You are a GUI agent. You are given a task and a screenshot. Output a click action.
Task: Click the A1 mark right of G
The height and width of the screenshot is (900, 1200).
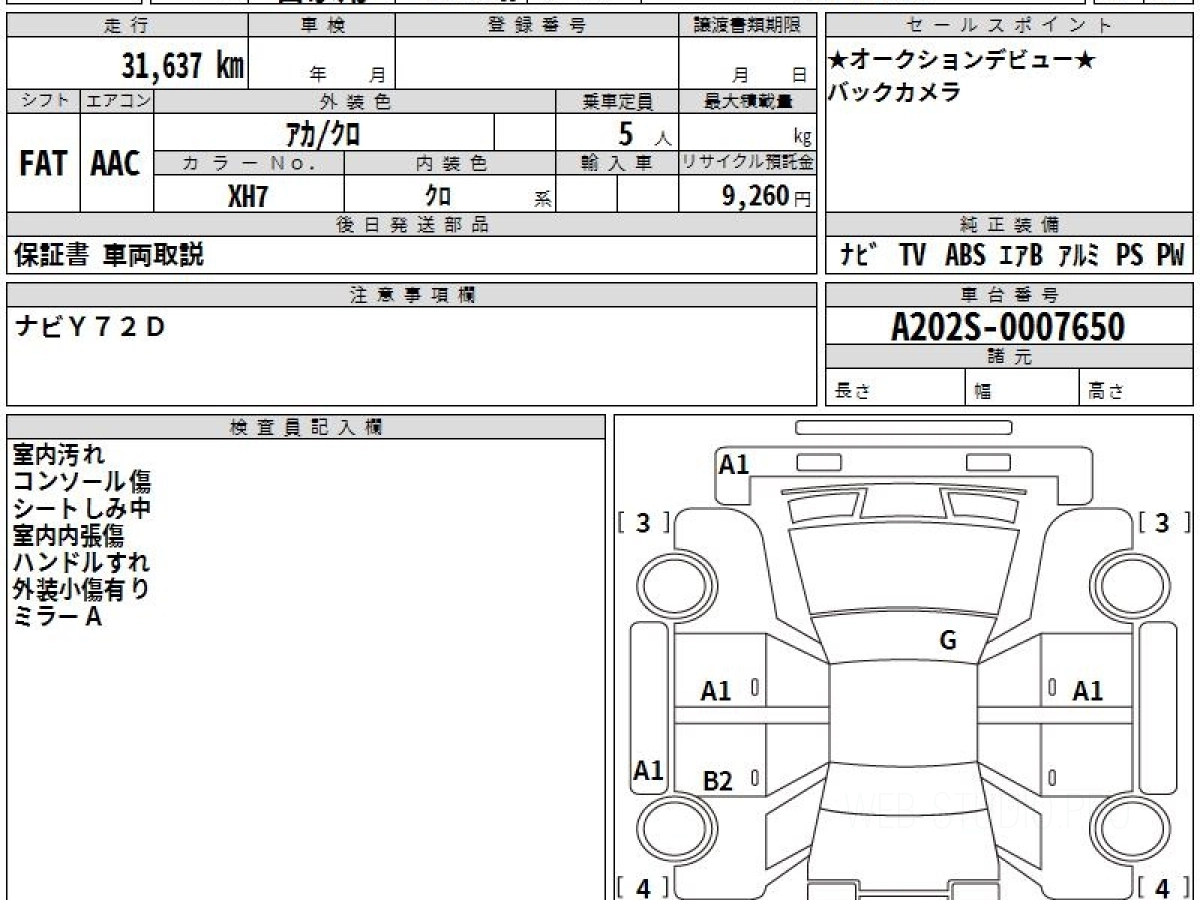[1088, 691]
